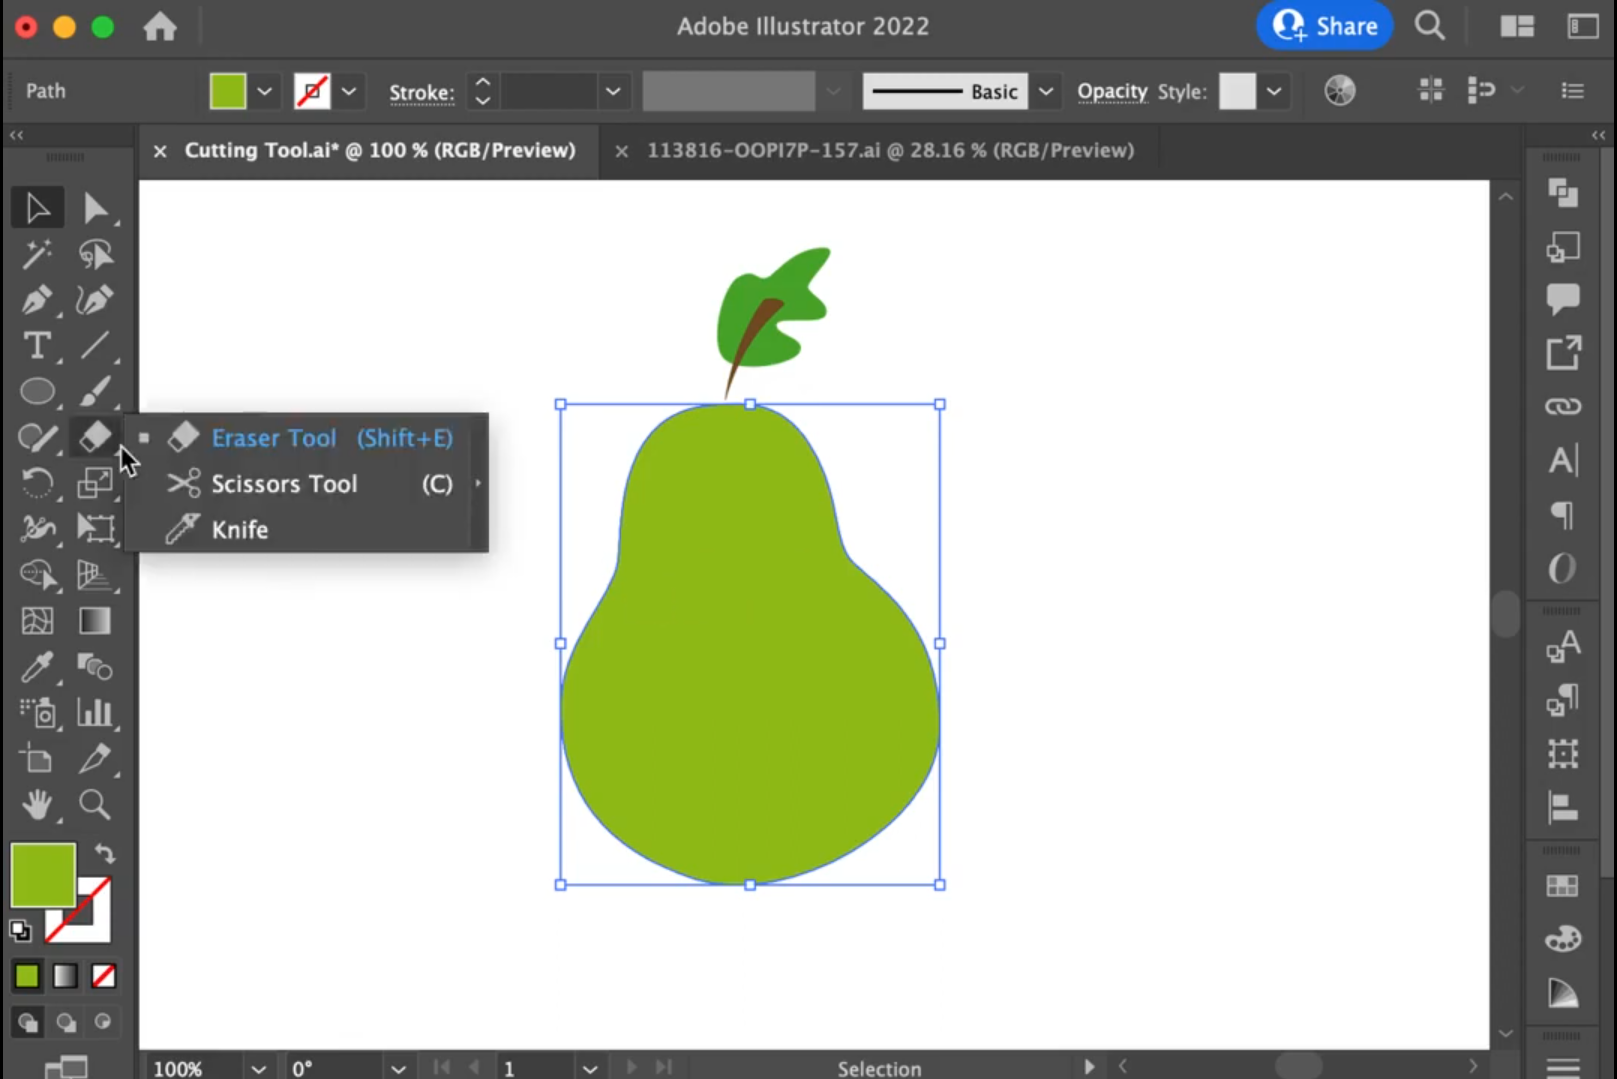Choose Knife from the flyout menu
Viewport: 1617px width, 1079px height.
click(x=240, y=530)
